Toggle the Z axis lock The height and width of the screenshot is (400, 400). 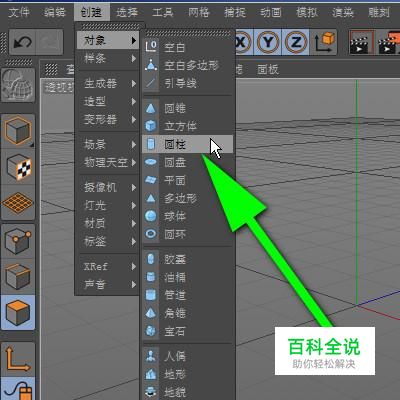(296, 42)
